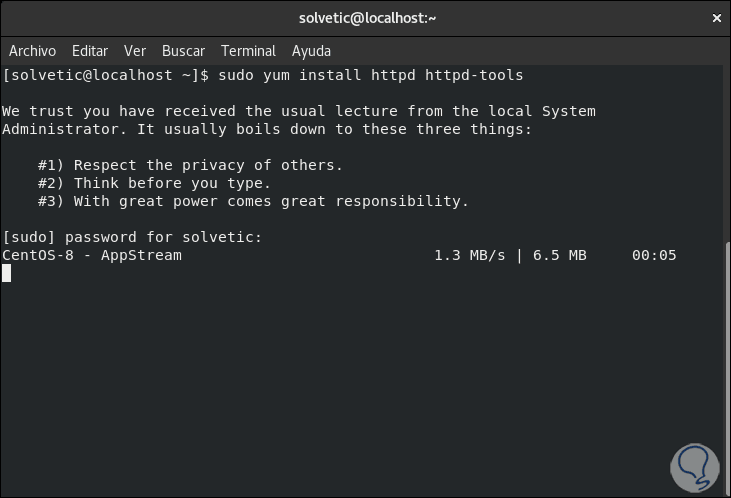The height and width of the screenshot is (498, 731).
Task: Click the '#1) Respect the privacy' line
Action: (x=190, y=165)
